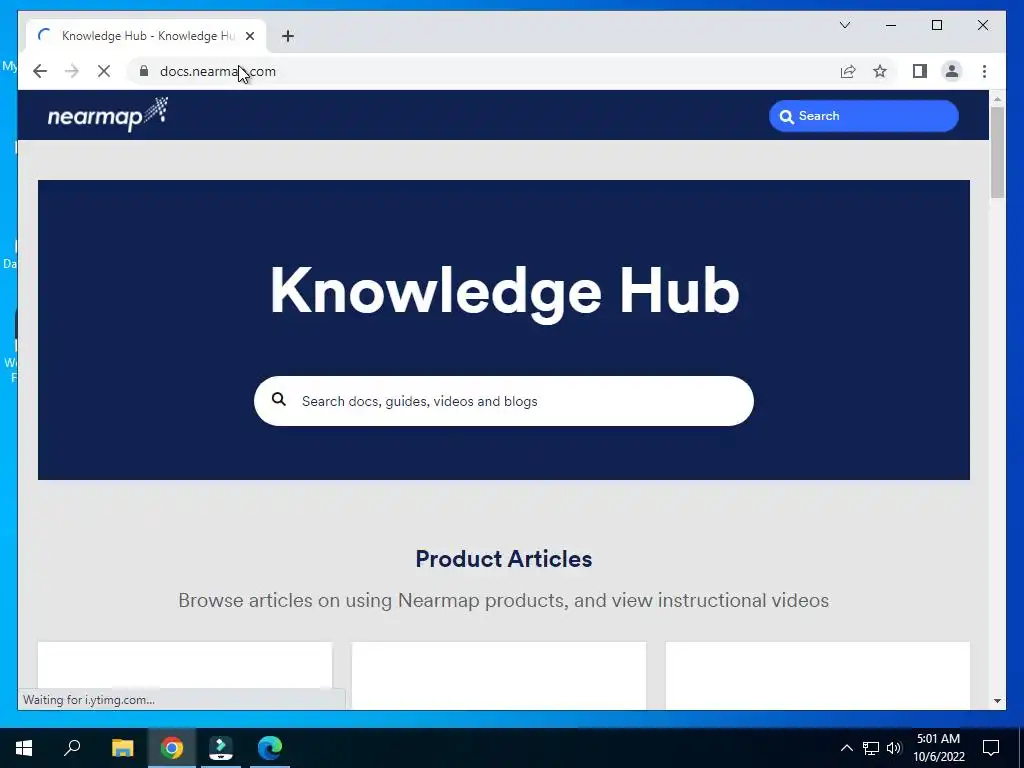
Task: Open the Windows Start menu
Action: 24,748
